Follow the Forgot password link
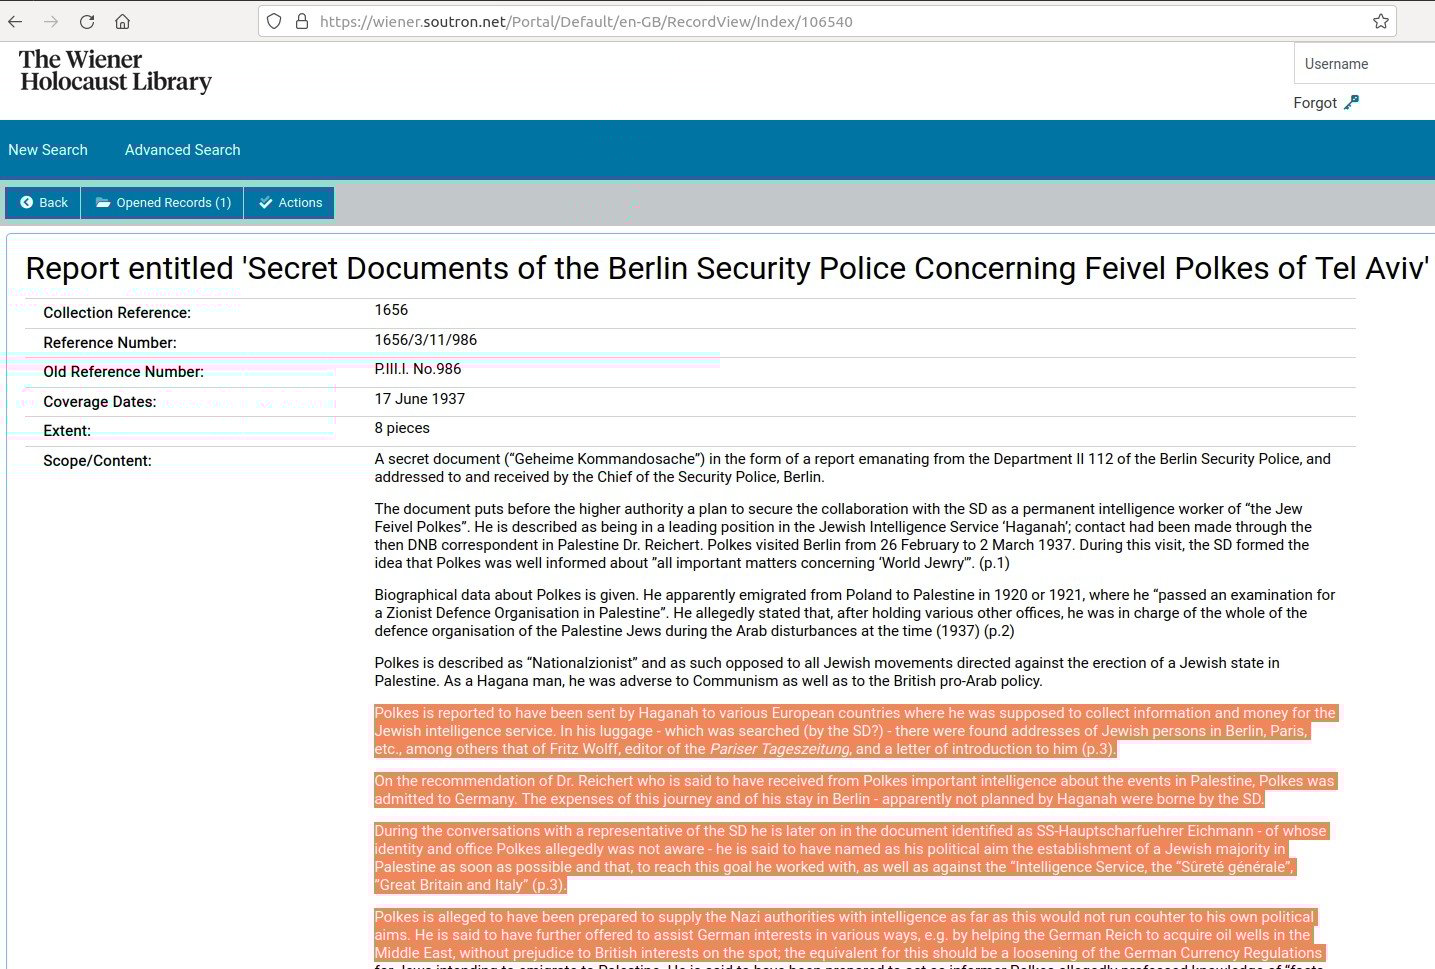The width and height of the screenshot is (1435, 969). click(x=1315, y=103)
